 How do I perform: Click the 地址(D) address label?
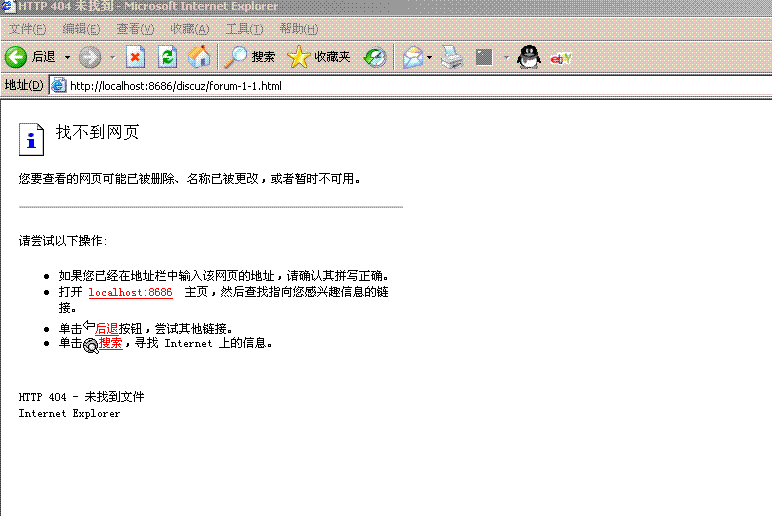point(24,85)
